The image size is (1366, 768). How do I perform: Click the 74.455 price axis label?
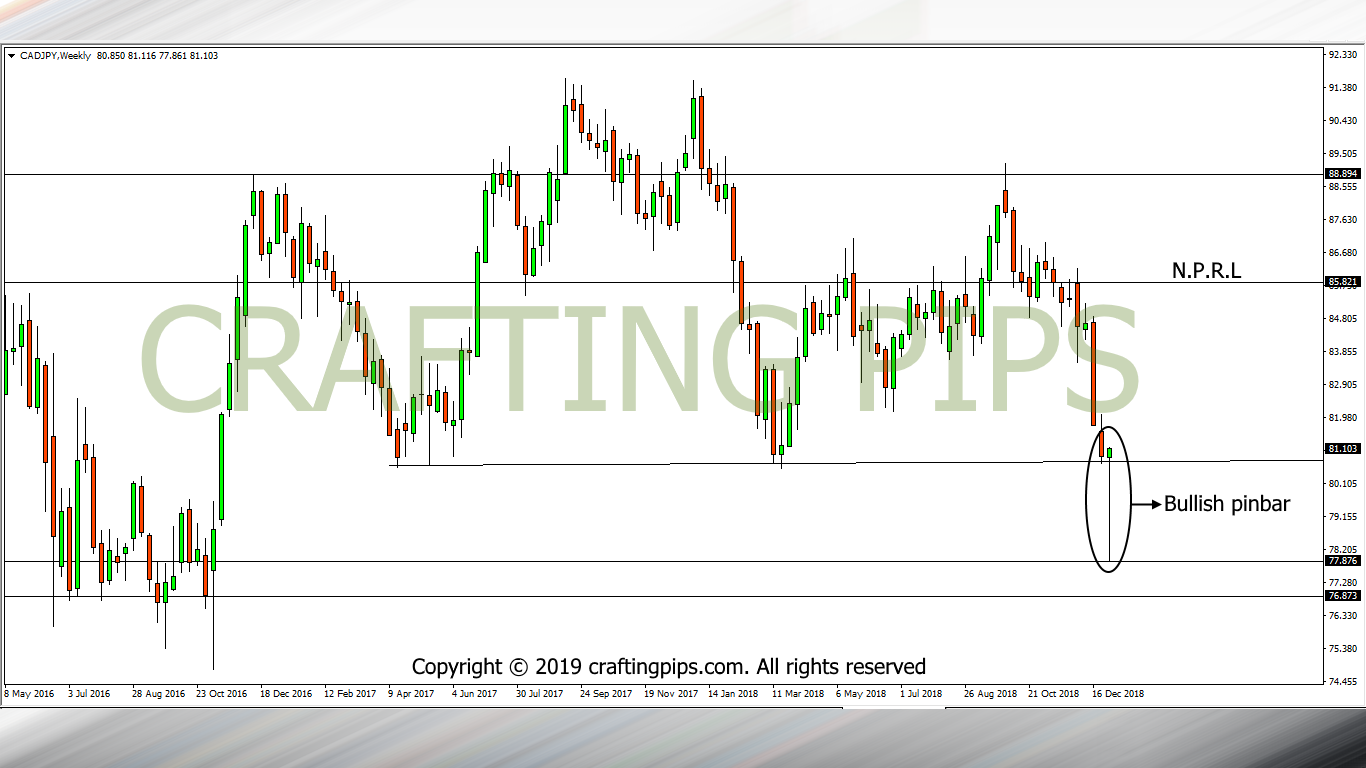[x=1342, y=682]
